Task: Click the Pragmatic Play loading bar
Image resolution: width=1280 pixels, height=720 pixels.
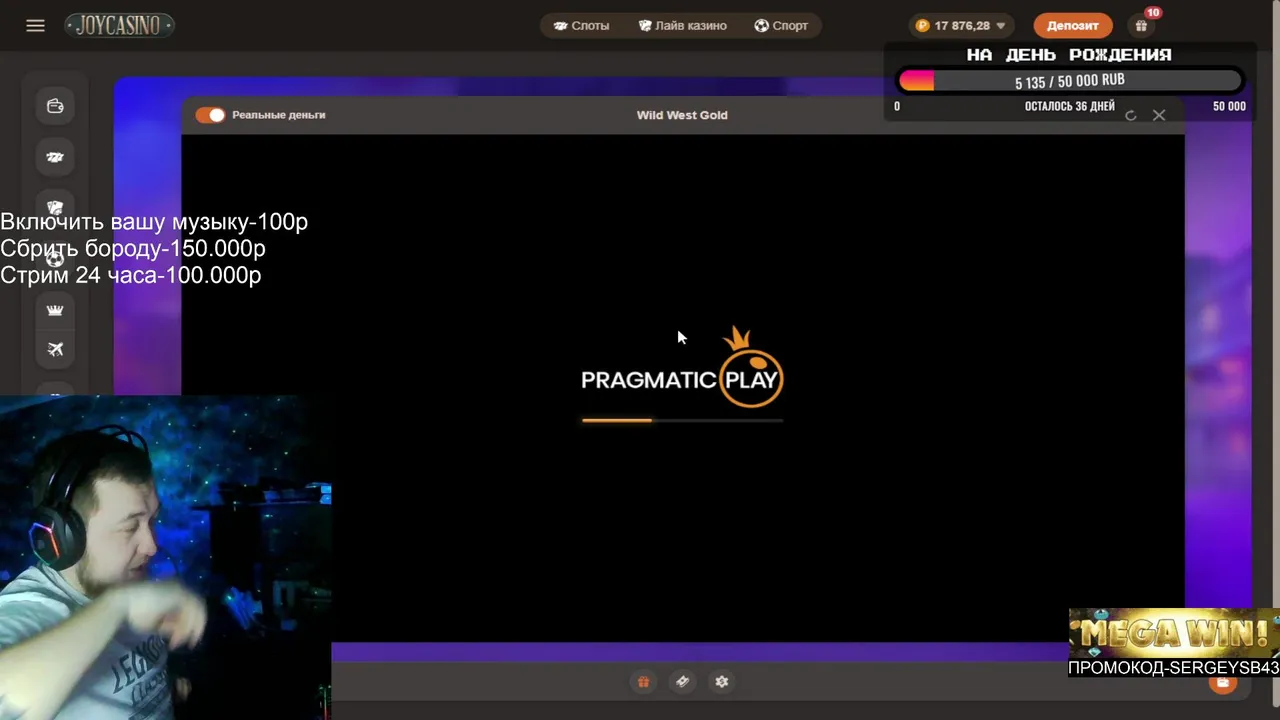Action: click(x=682, y=420)
